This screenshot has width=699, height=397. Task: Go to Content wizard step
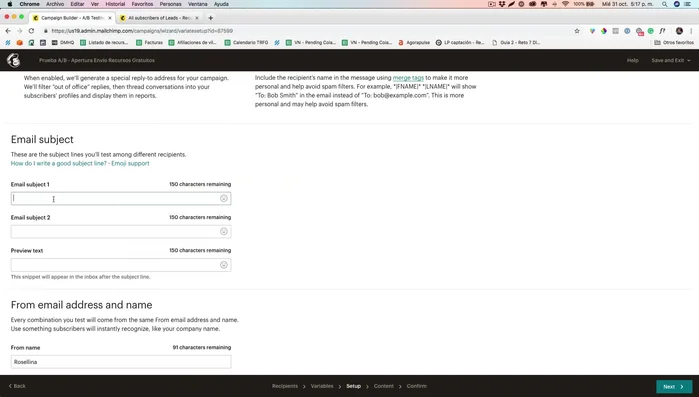pyautogui.click(x=384, y=386)
